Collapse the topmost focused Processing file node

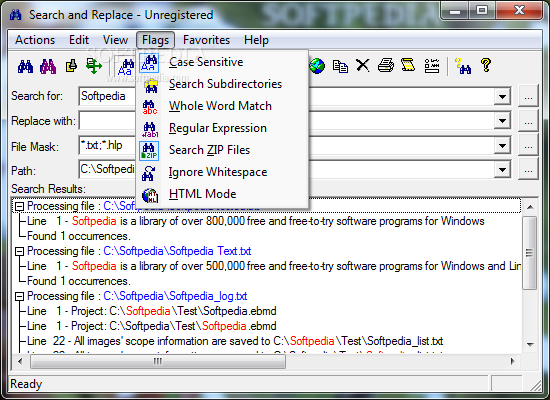pos(20,206)
